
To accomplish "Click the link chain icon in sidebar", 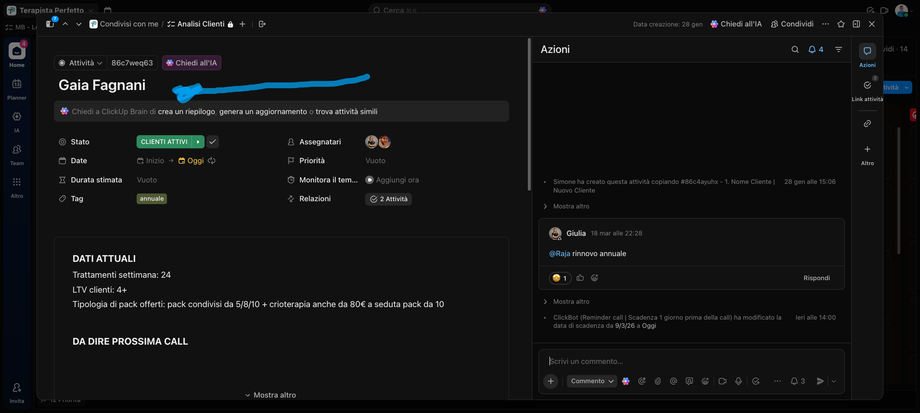I will tap(867, 124).
